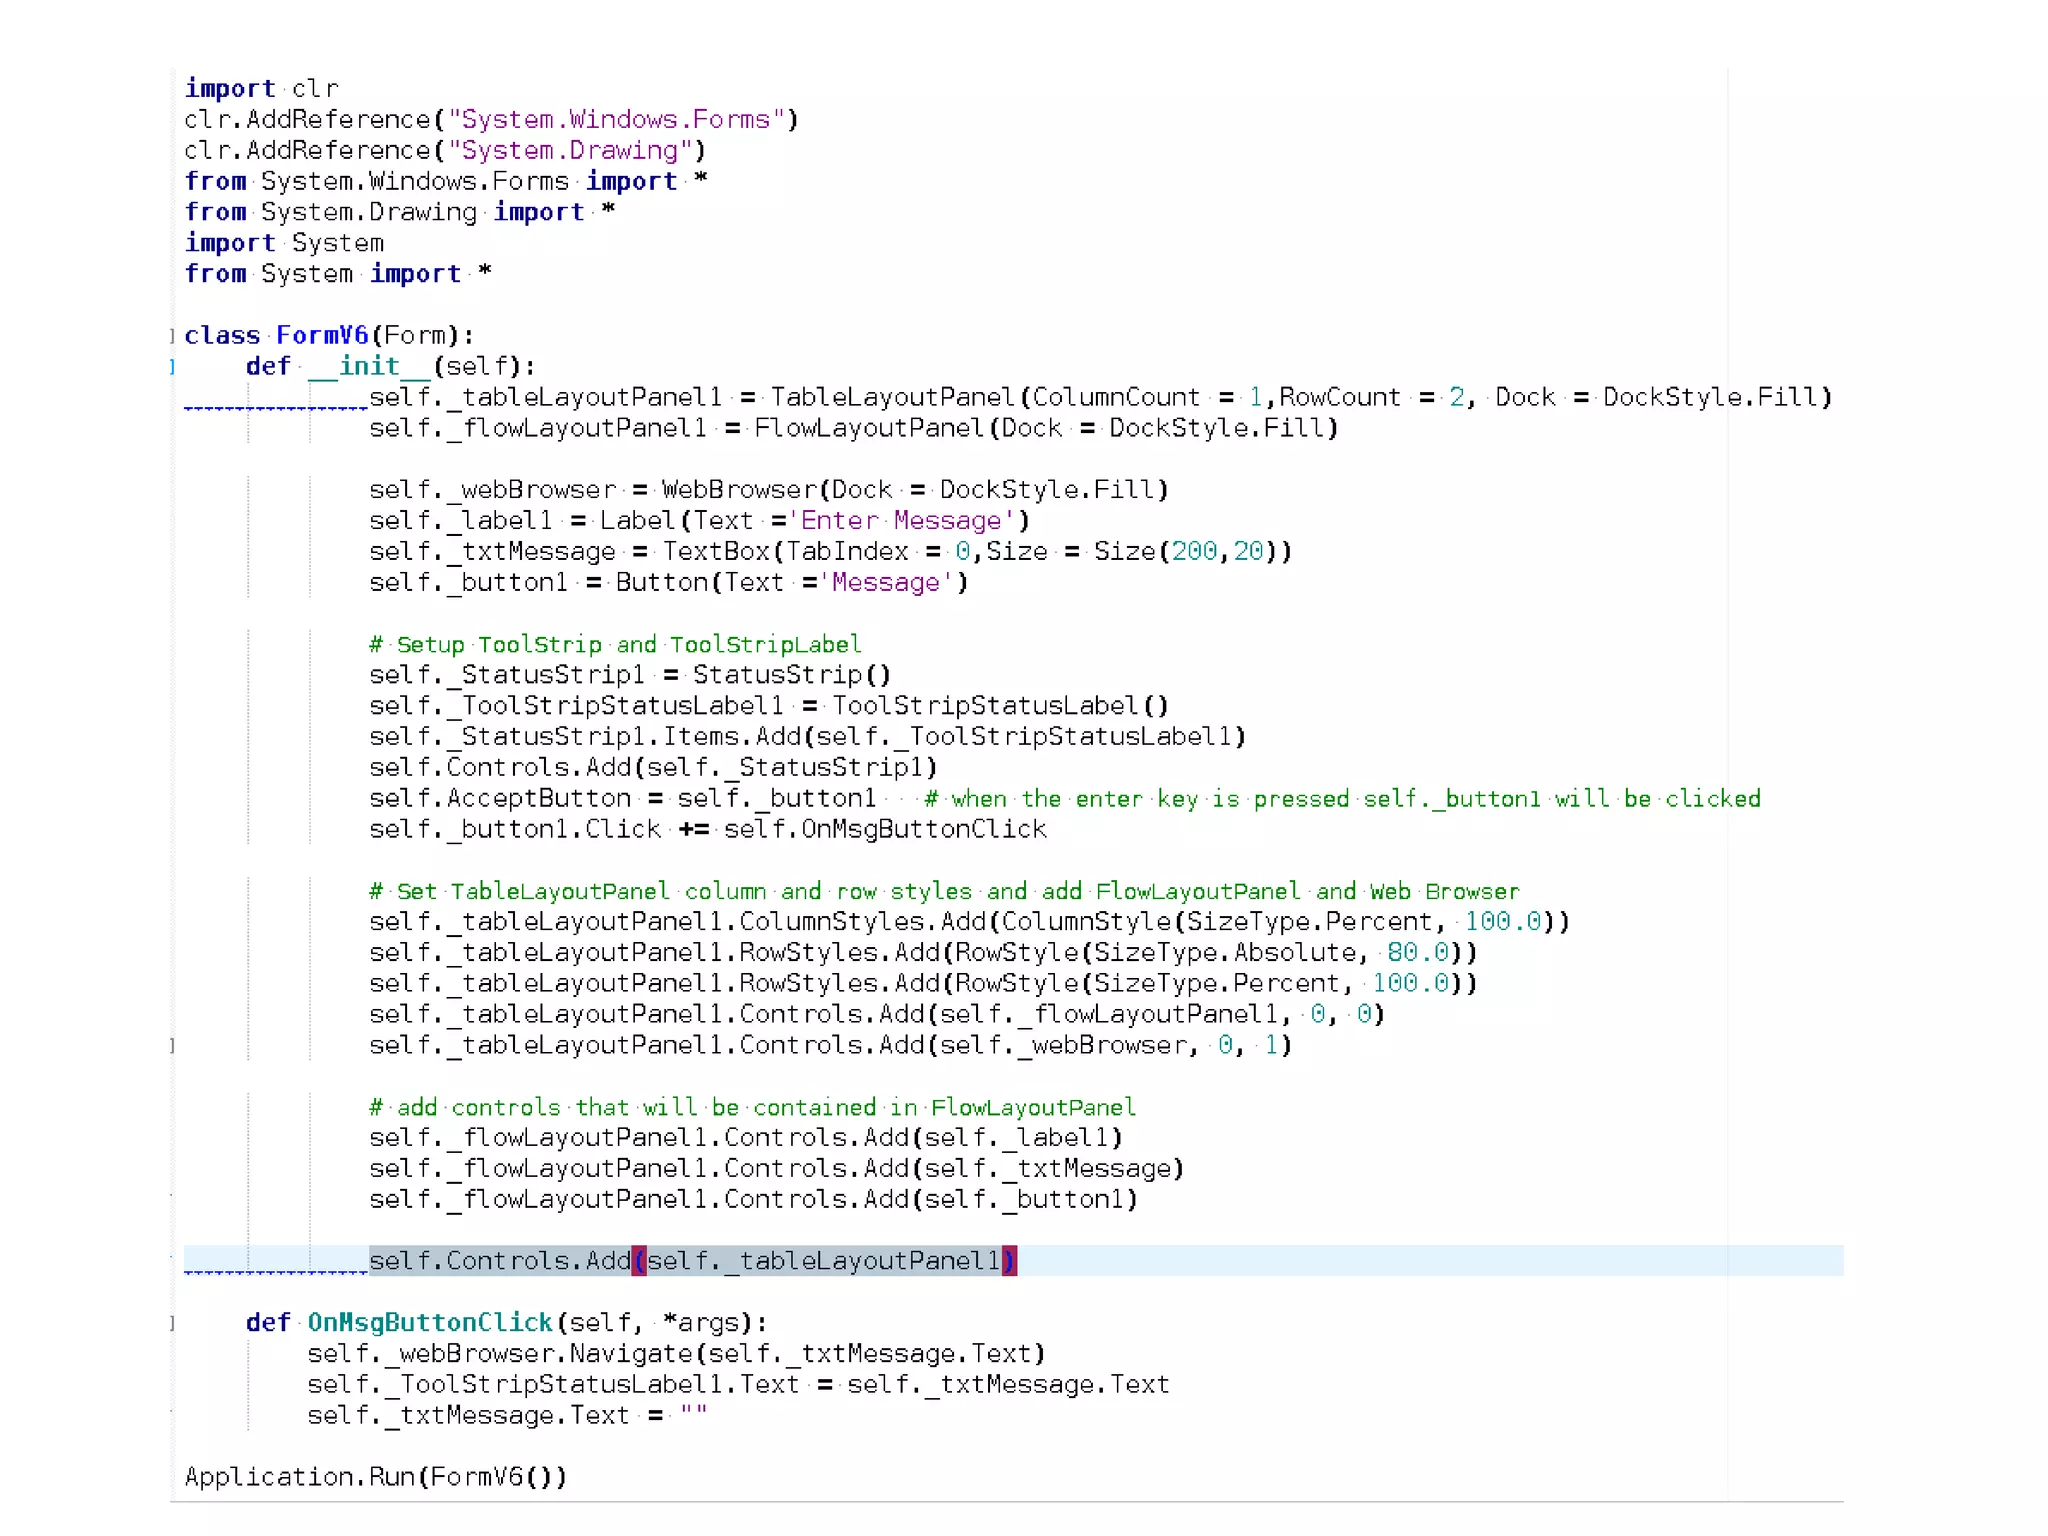Screen dimensions: 2048x1536
Task: Click the 'Message' button text string
Action: coord(886,583)
